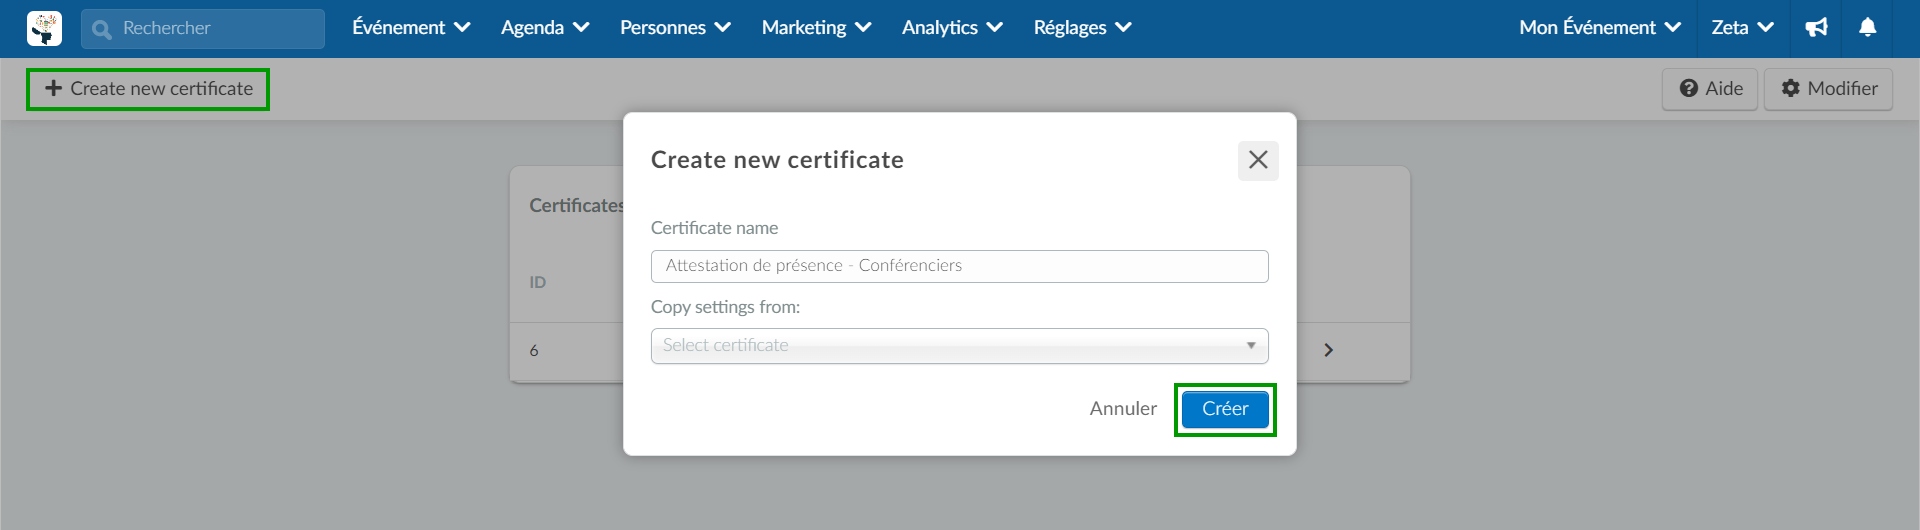
Task: Focus the Certificate name input field
Action: [x=959, y=266]
